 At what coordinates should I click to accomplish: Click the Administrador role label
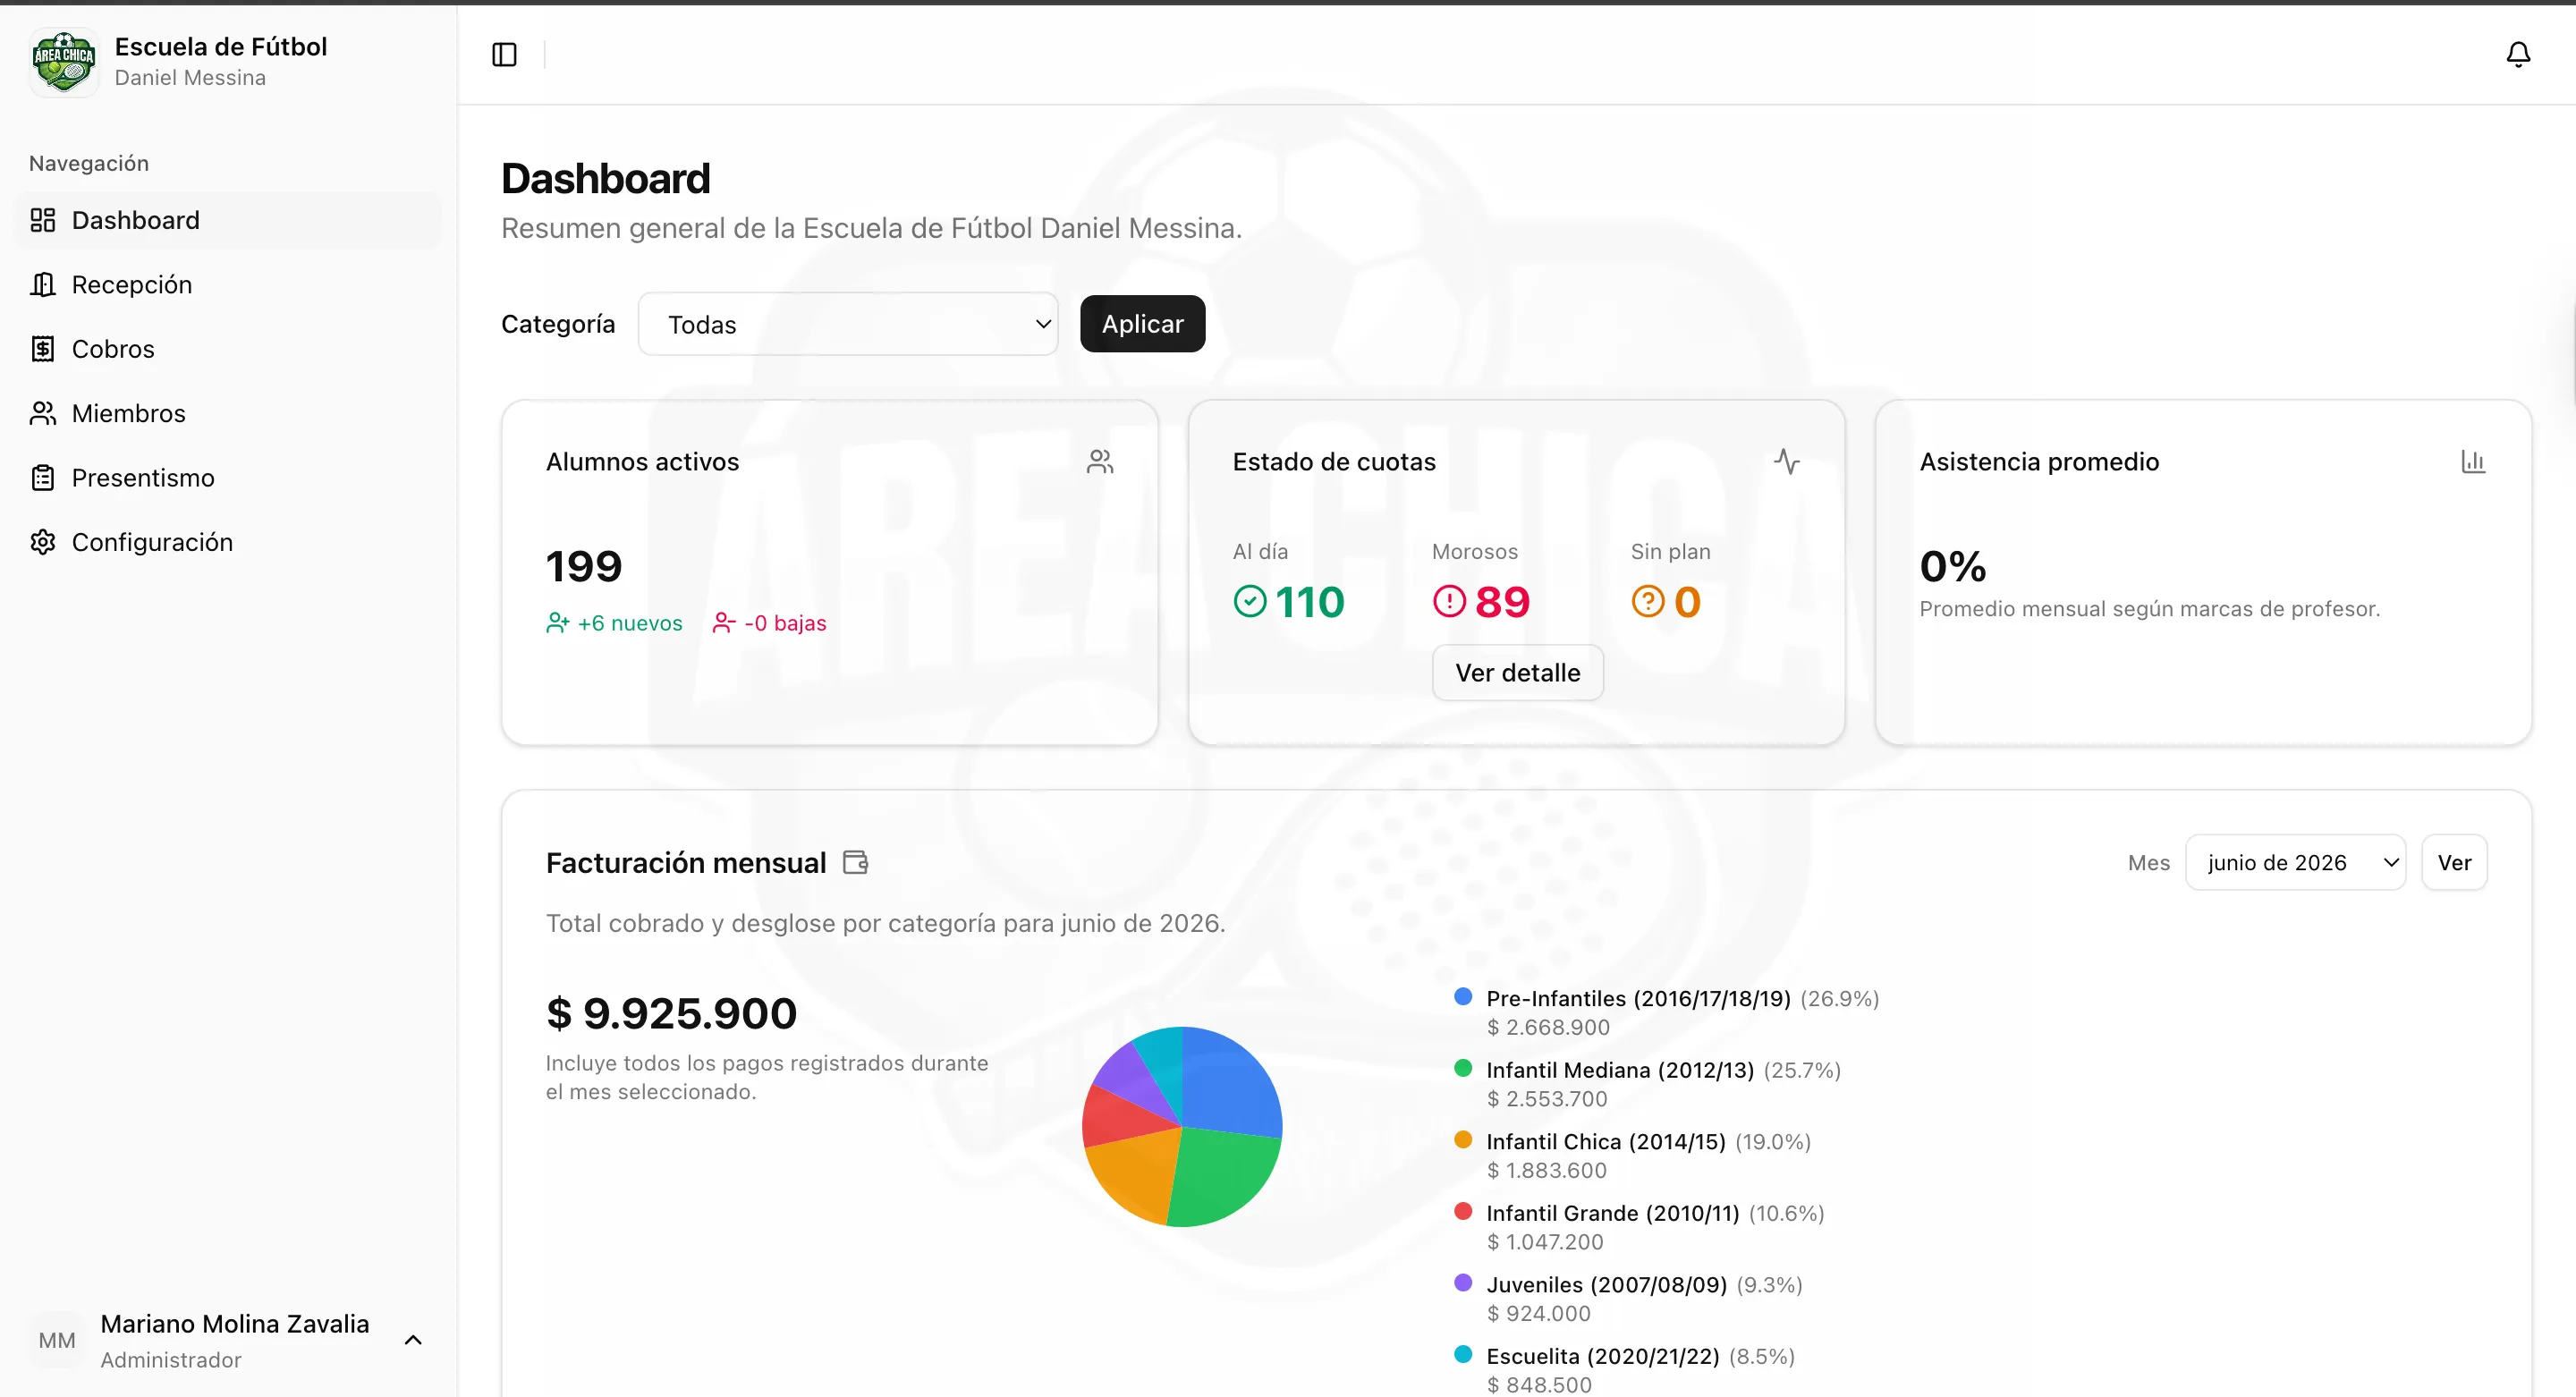[171, 1359]
